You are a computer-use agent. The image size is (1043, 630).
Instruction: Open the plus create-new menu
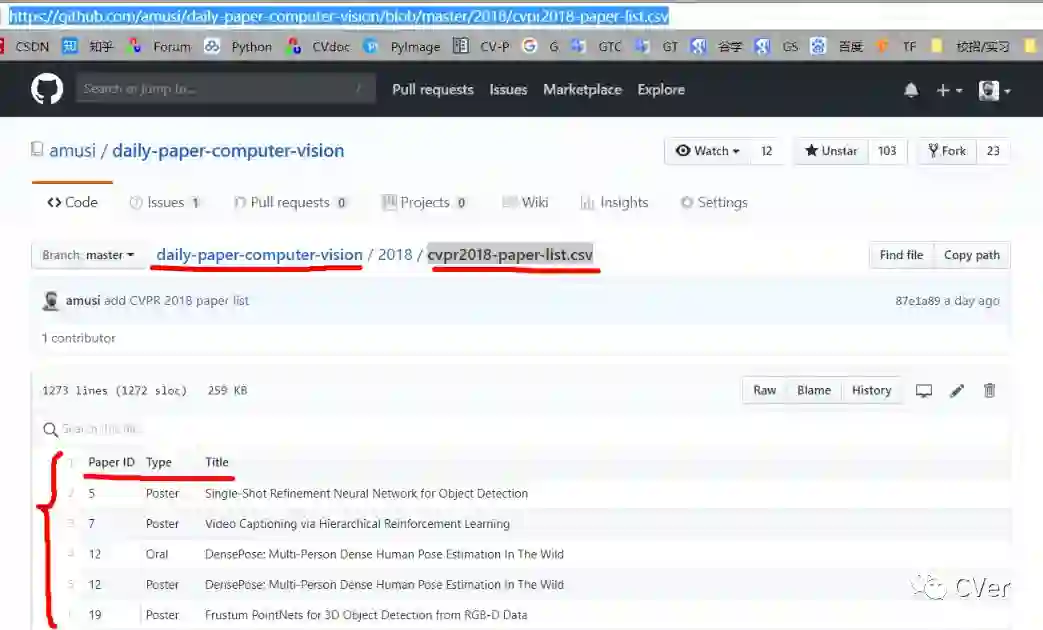click(x=949, y=90)
